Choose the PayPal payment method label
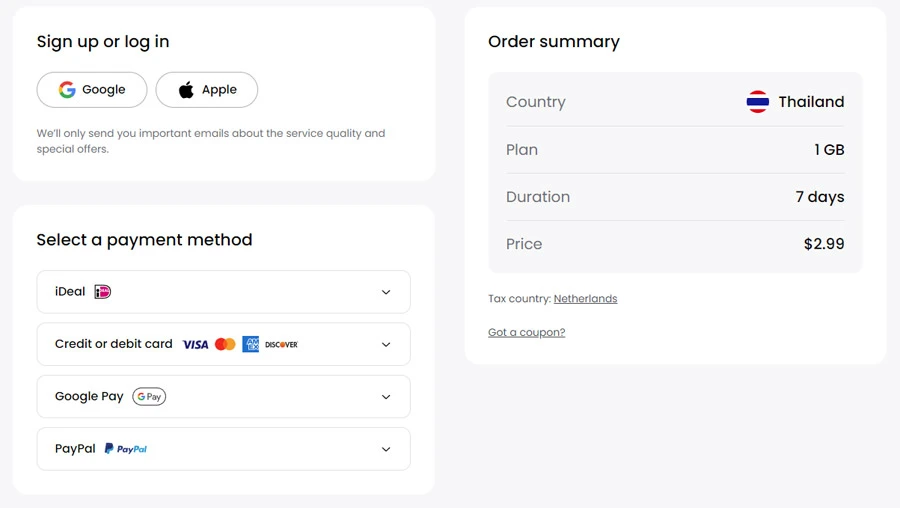The height and width of the screenshot is (508, 900). [x=75, y=449]
